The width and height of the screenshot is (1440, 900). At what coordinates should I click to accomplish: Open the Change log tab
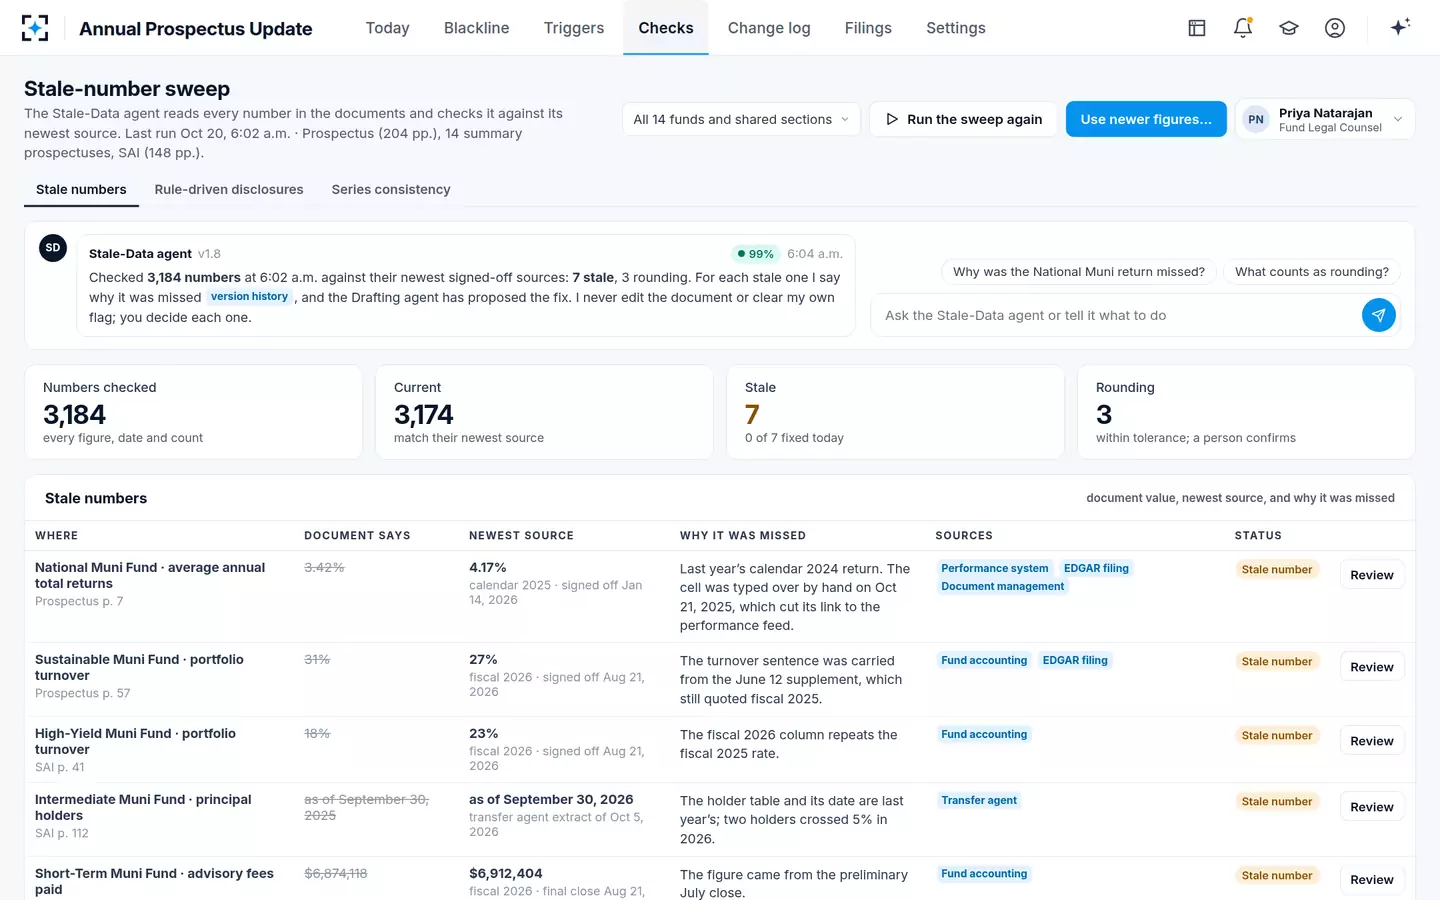coord(769,28)
